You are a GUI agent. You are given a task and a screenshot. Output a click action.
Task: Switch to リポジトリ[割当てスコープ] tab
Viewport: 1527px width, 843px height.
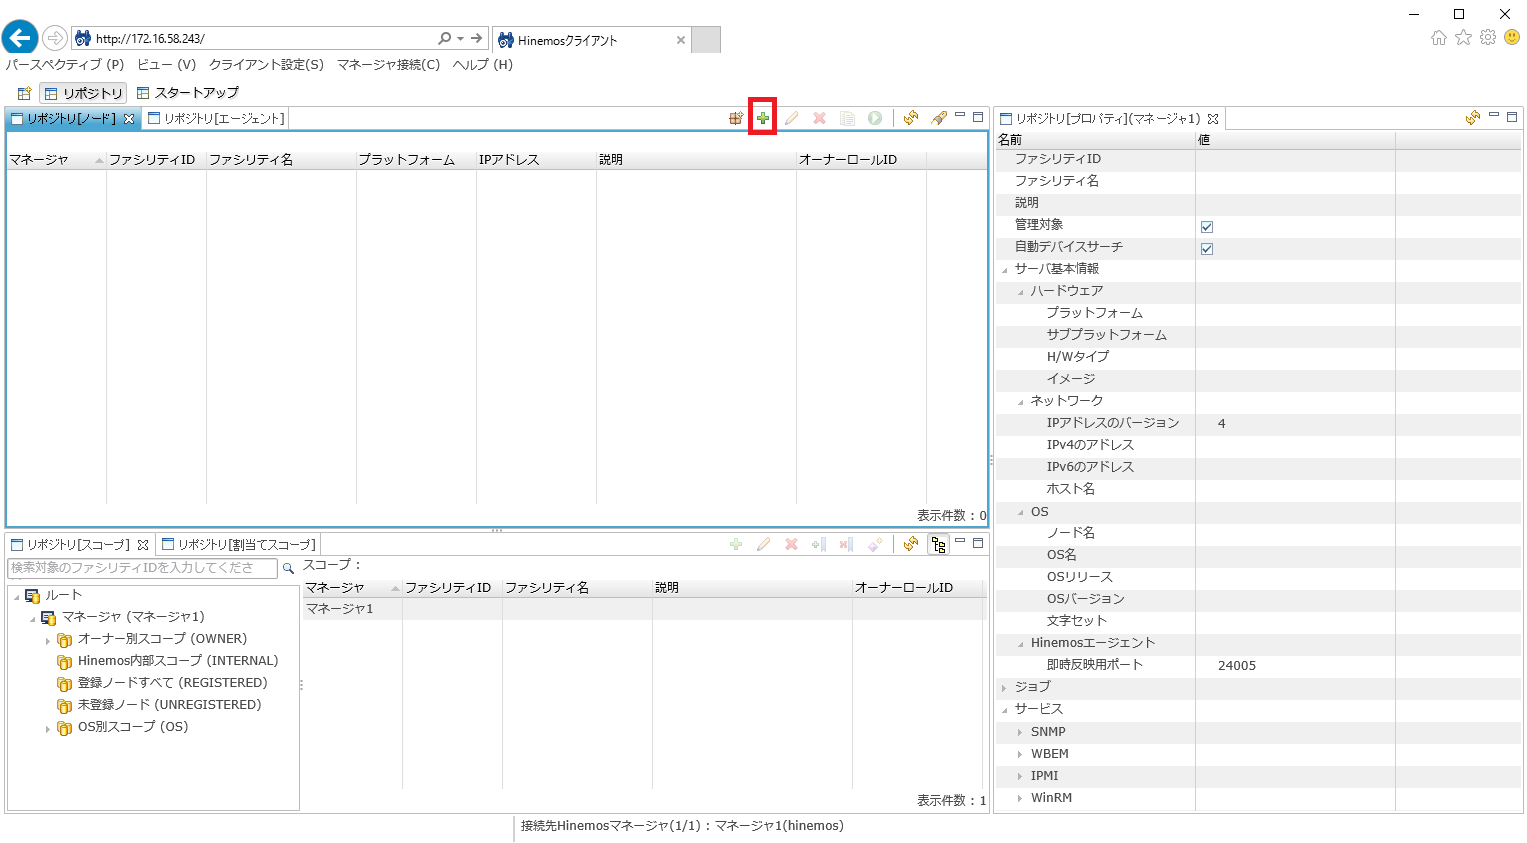239,544
